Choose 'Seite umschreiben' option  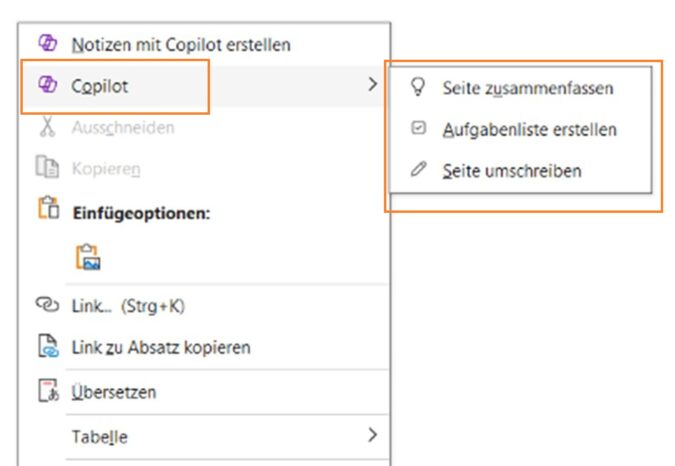tap(511, 170)
